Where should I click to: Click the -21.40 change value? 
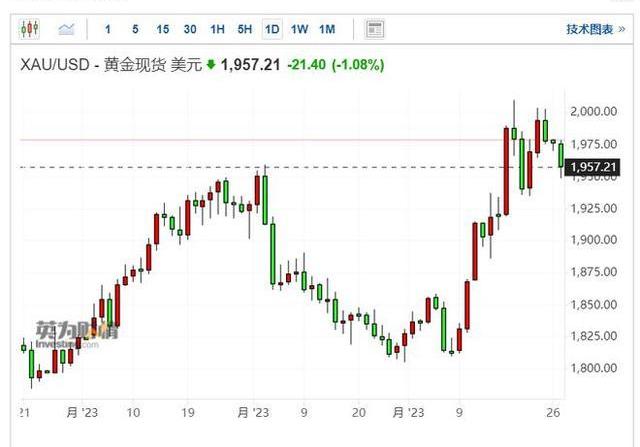(x=307, y=64)
